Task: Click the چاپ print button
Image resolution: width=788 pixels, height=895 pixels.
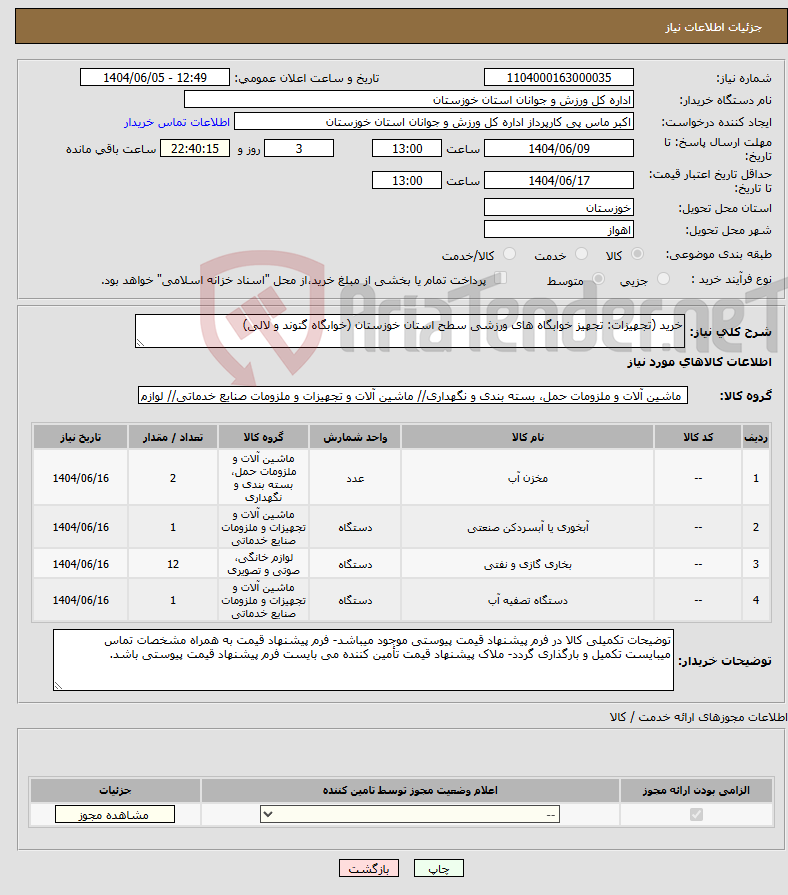Action: coord(439,868)
